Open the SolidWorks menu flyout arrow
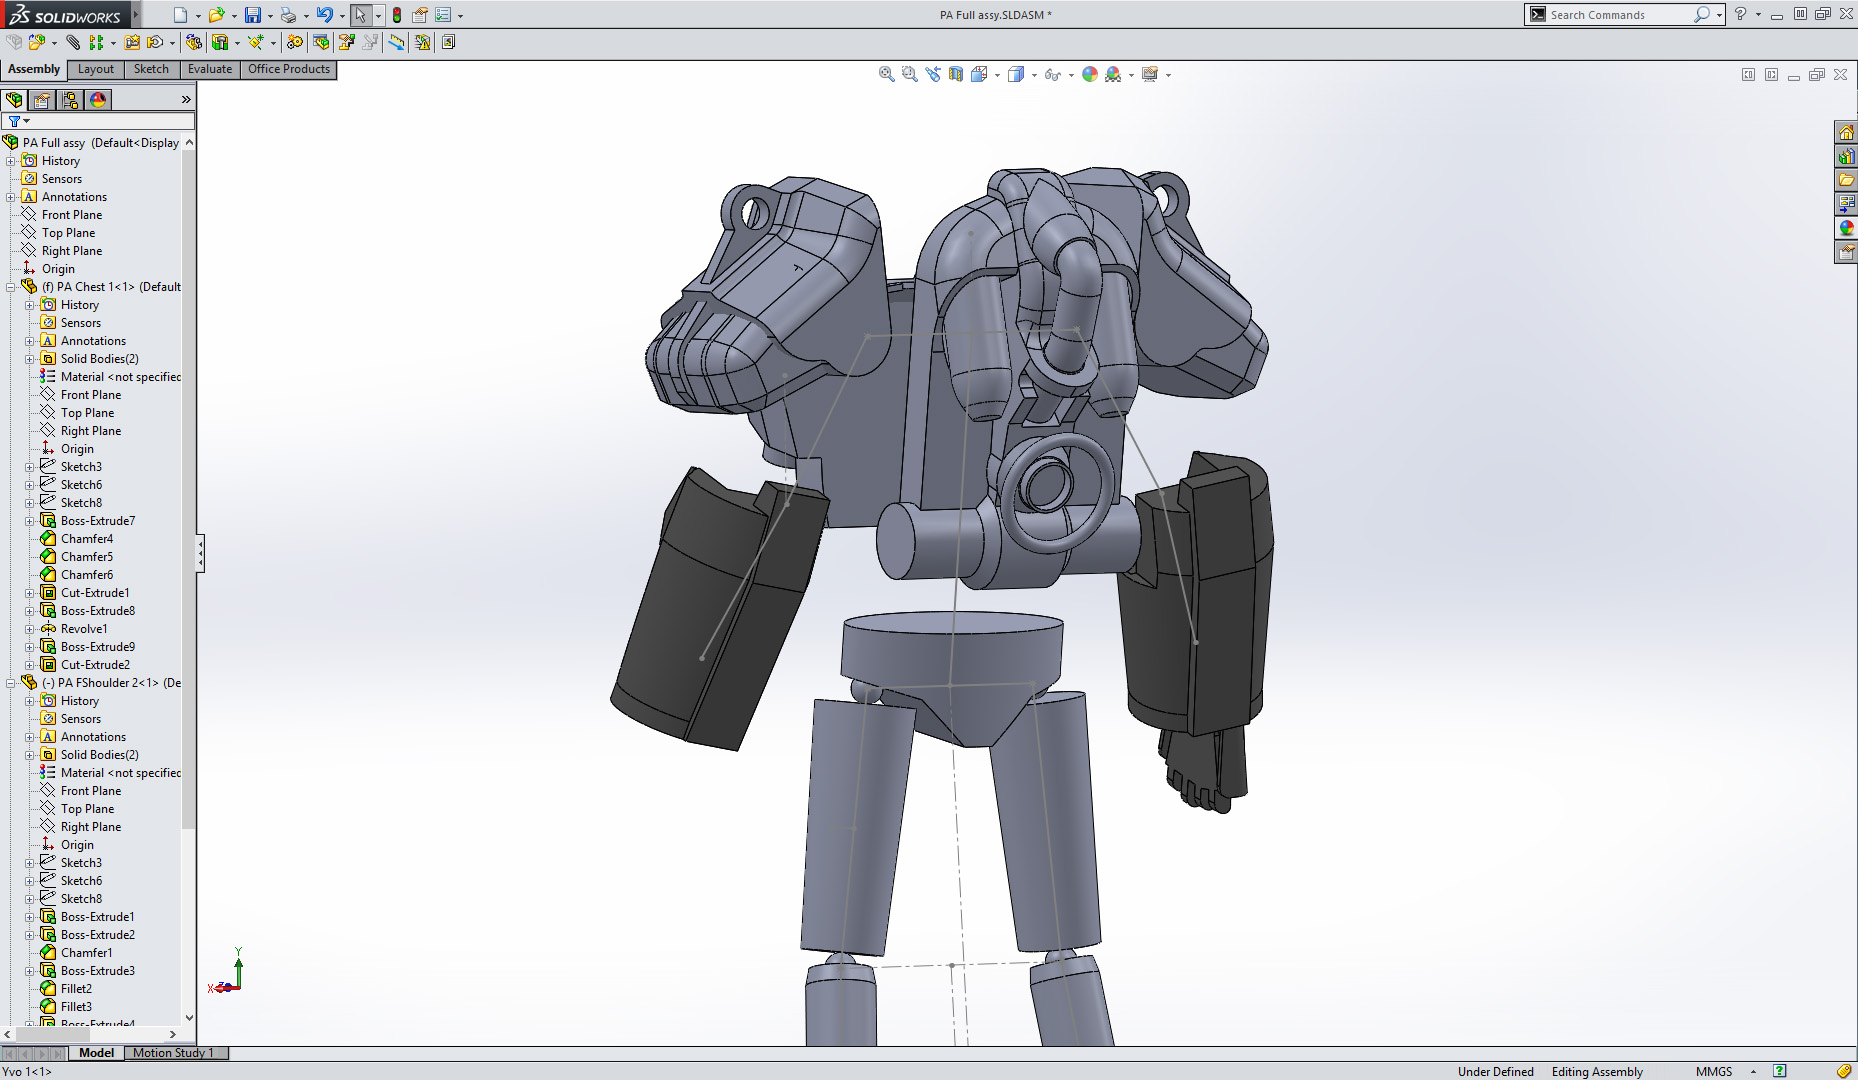 point(136,14)
